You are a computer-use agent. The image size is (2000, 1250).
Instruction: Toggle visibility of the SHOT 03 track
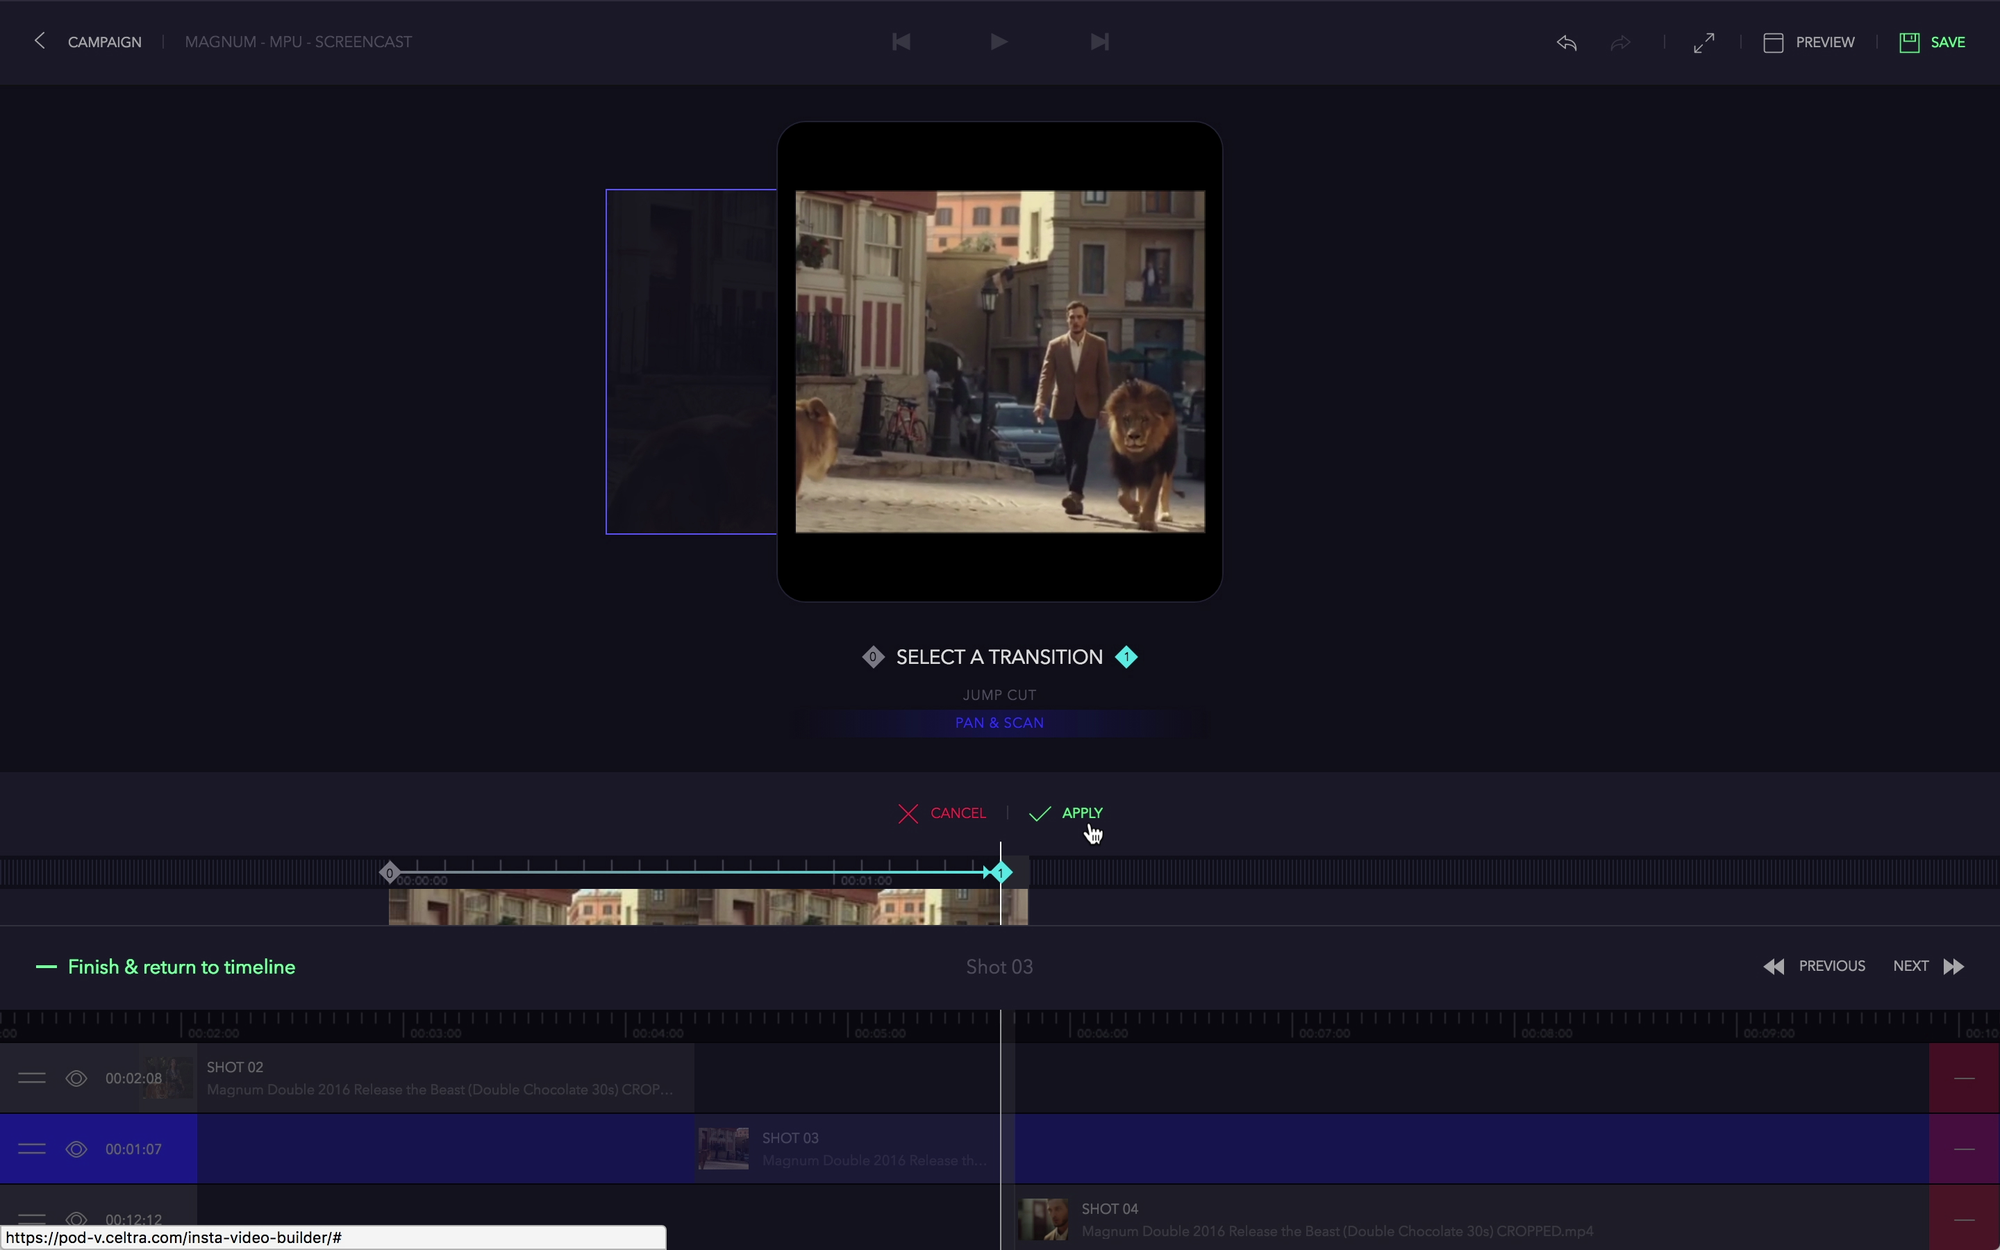[76, 1149]
